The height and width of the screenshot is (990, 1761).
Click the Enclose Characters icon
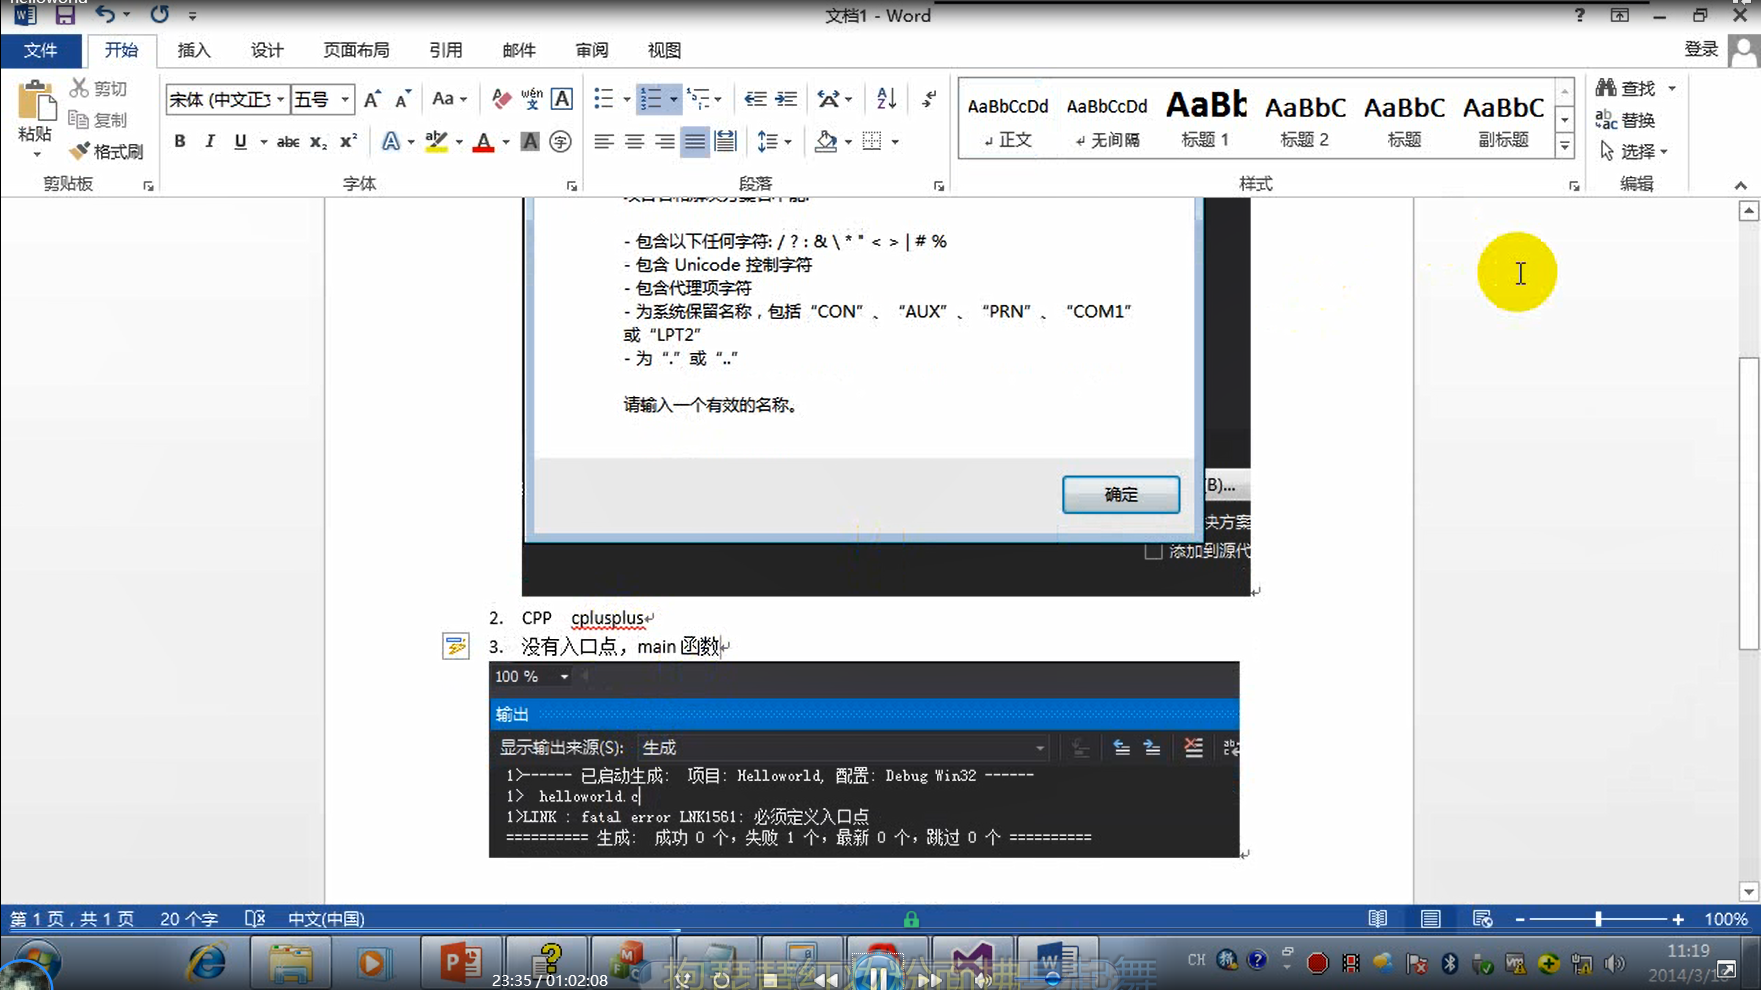559,142
